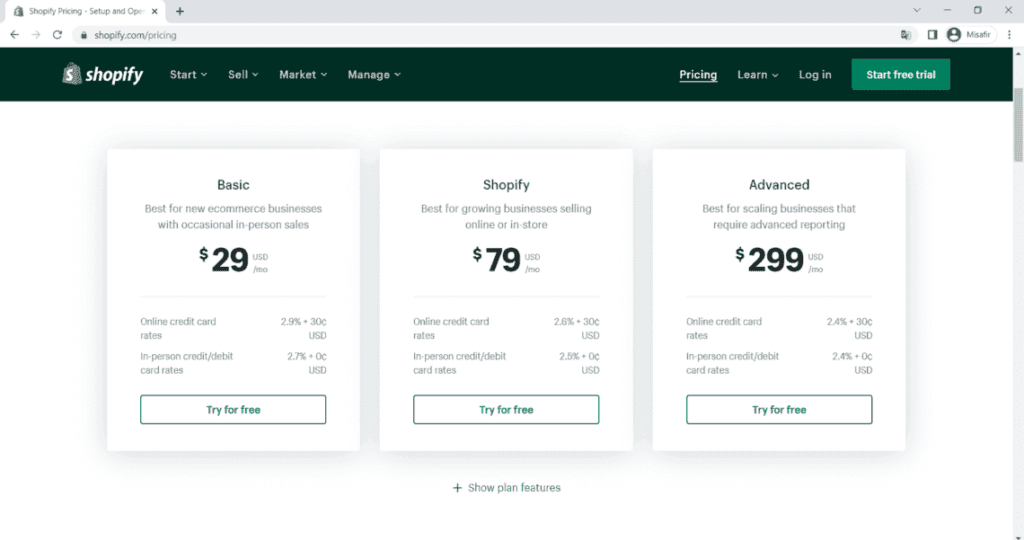The height and width of the screenshot is (540, 1024).
Task: Open the tab search chevron
Action: click(x=917, y=10)
